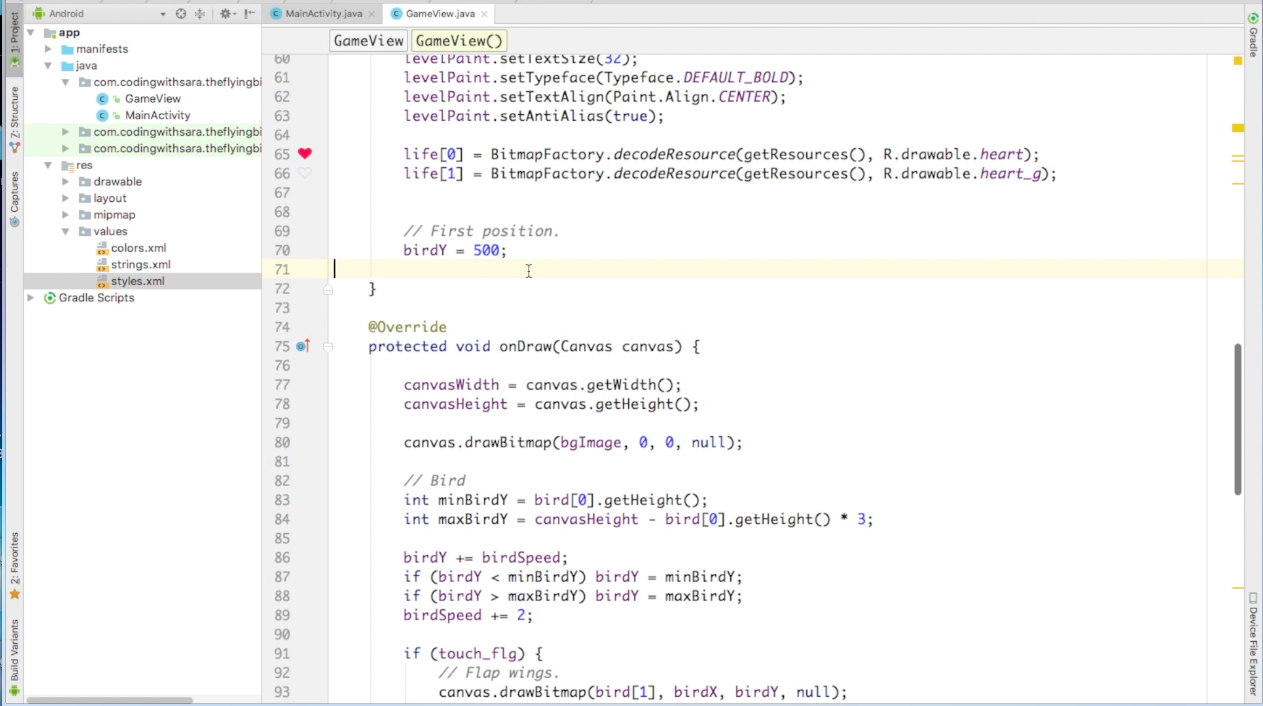1263x706 pixels.
Task: Click the collapse all icon in Project panel
Action: pos(200,14)
